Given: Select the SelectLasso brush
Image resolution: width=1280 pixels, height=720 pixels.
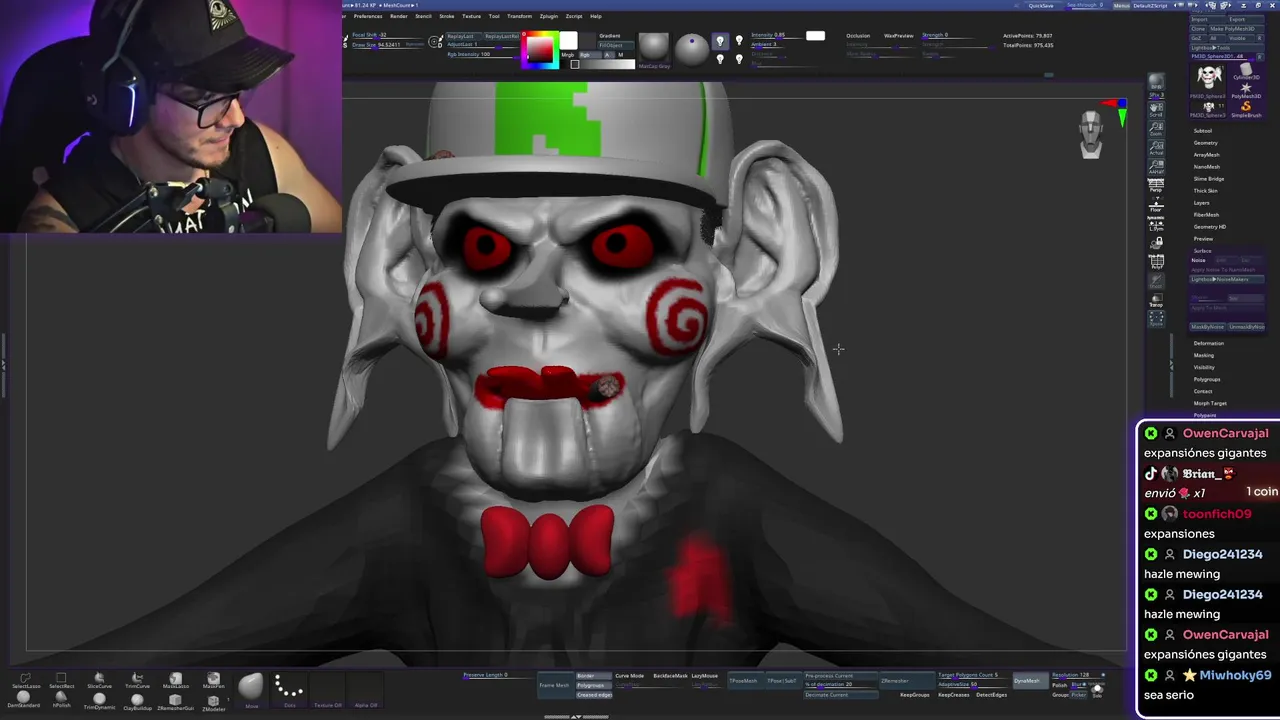Looking at the screenshot, I should (26, 678).
